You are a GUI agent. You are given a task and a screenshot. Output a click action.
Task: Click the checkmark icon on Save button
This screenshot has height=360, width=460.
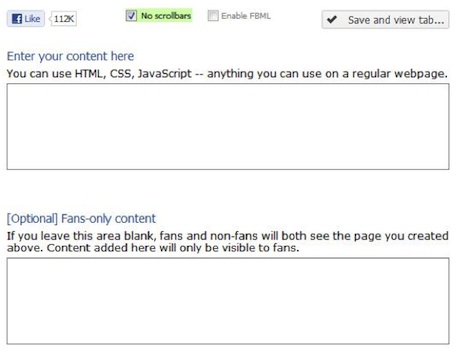(332, 20)
